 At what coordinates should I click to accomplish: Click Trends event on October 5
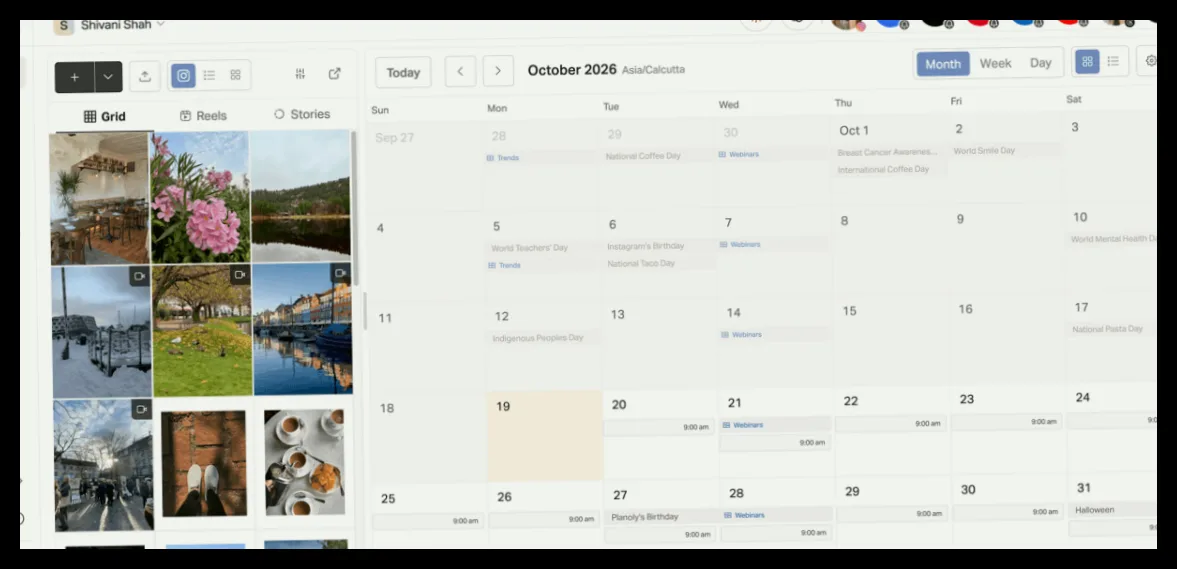coord(504,265)
